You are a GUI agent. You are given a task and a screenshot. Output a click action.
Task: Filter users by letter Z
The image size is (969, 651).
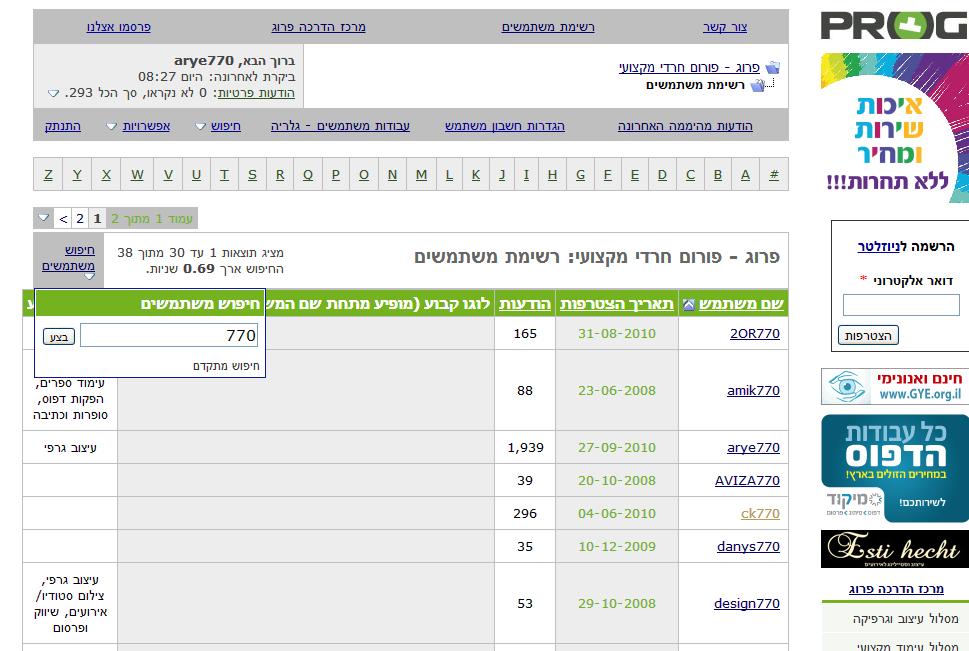(x=48, y=175)
